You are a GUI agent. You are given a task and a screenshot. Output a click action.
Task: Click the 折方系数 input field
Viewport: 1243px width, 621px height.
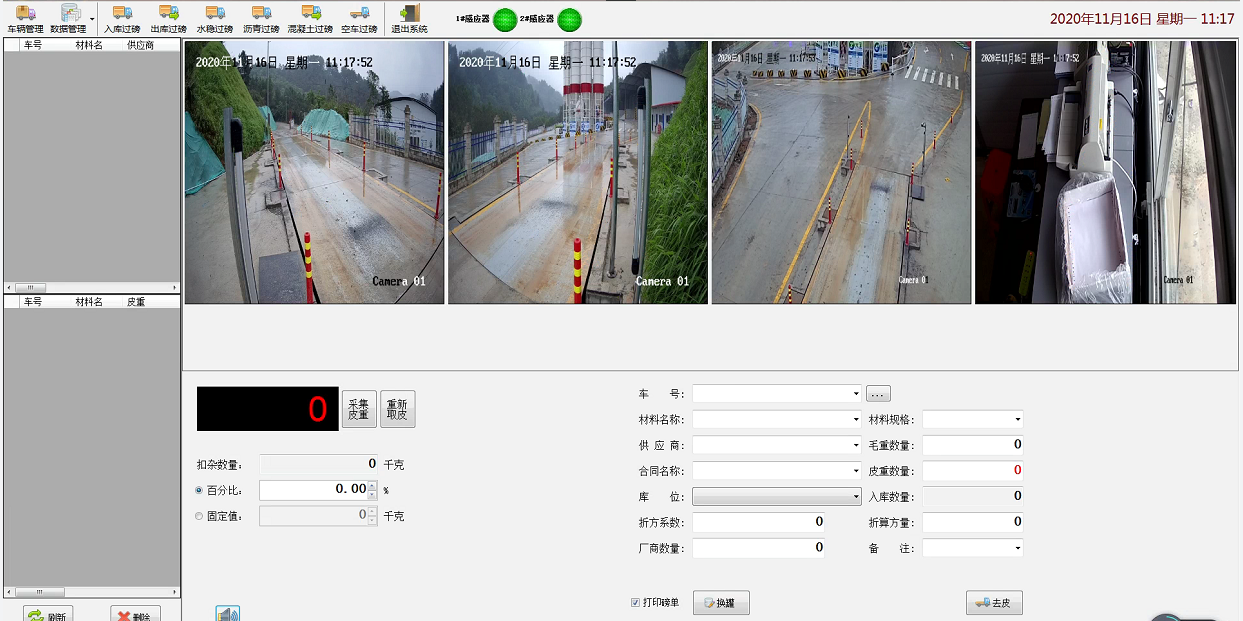(759, 522)
